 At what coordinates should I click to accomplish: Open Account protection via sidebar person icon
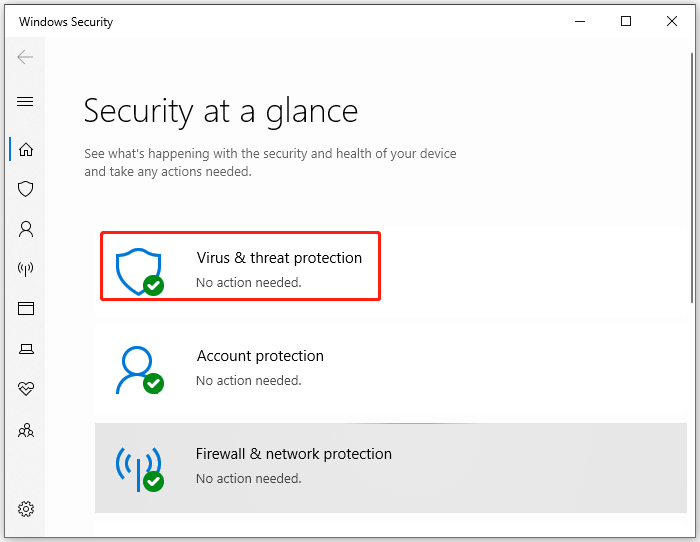click(x=26, y=229)
